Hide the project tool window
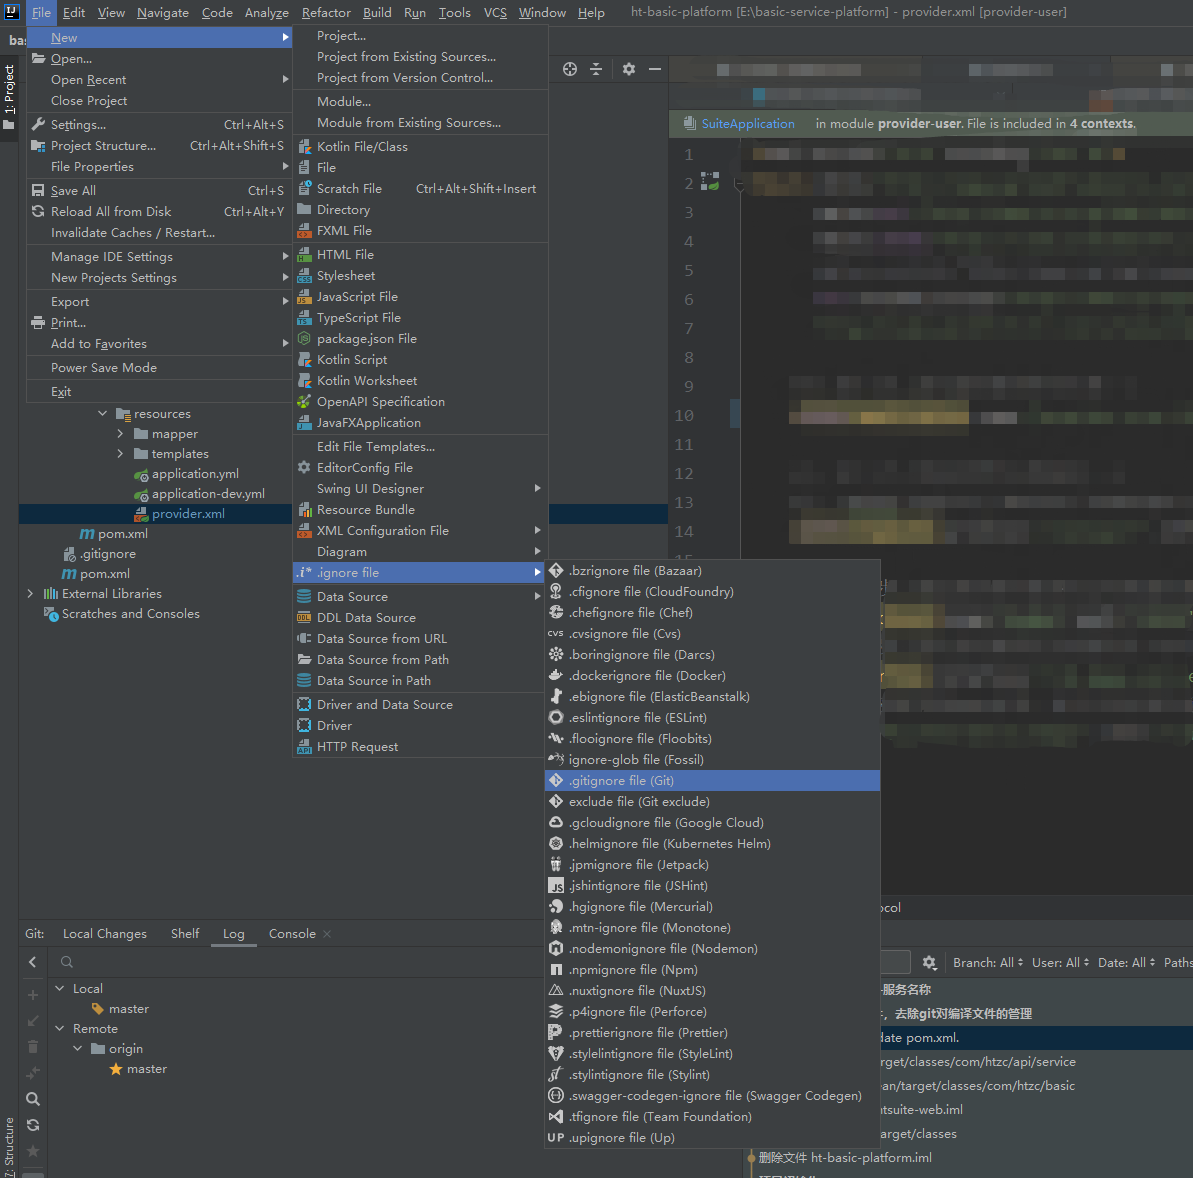This screenshot has height=1178, width=1193. (x=654, y=69)
